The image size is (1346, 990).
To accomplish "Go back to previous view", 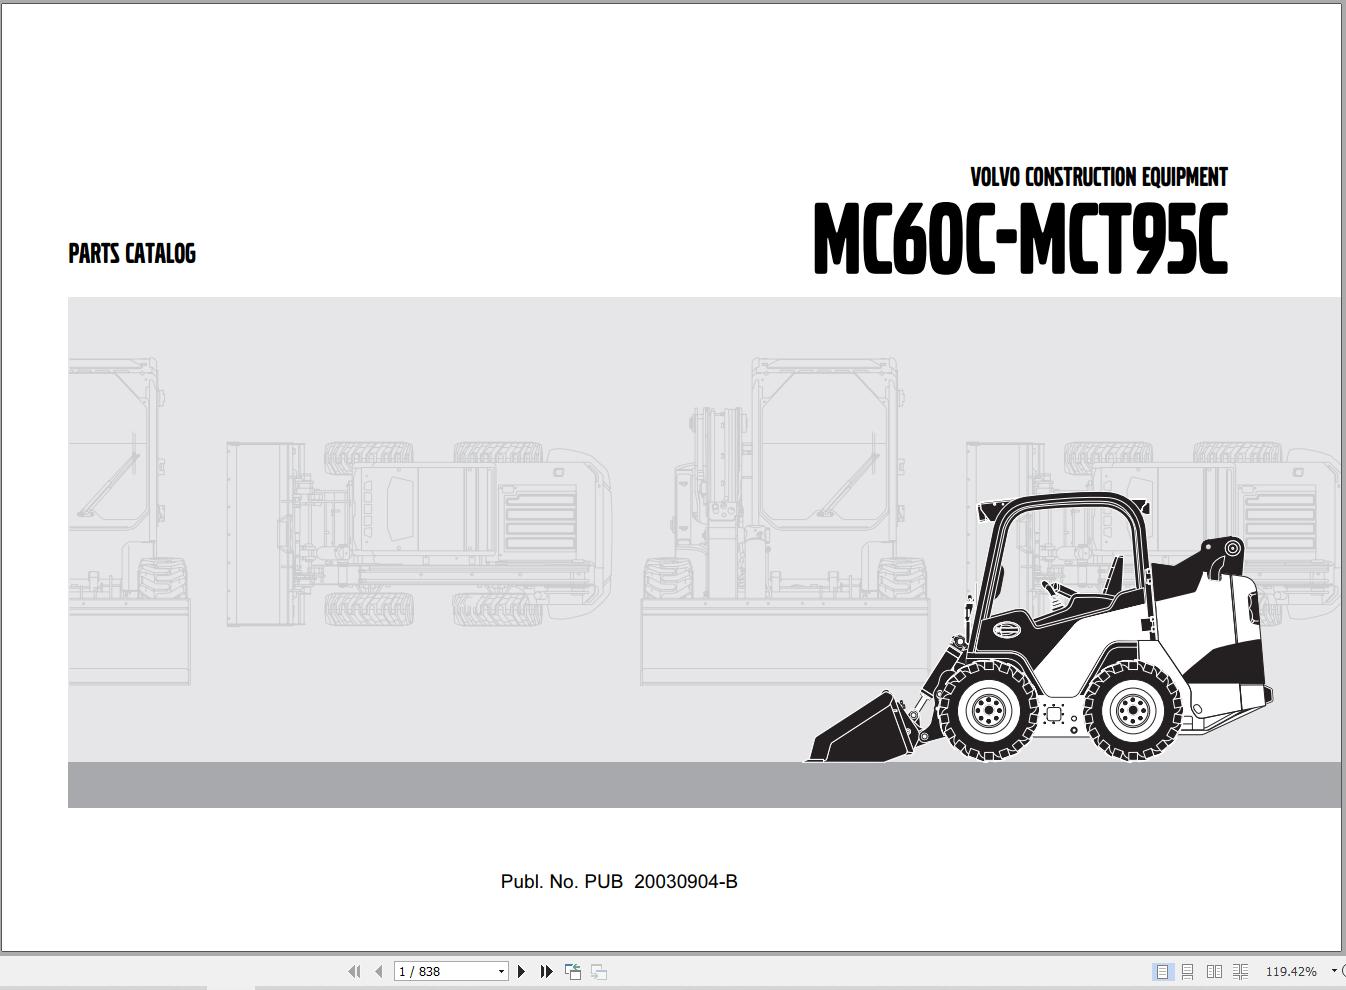I will pyautogui.click(x=573, y=971).
